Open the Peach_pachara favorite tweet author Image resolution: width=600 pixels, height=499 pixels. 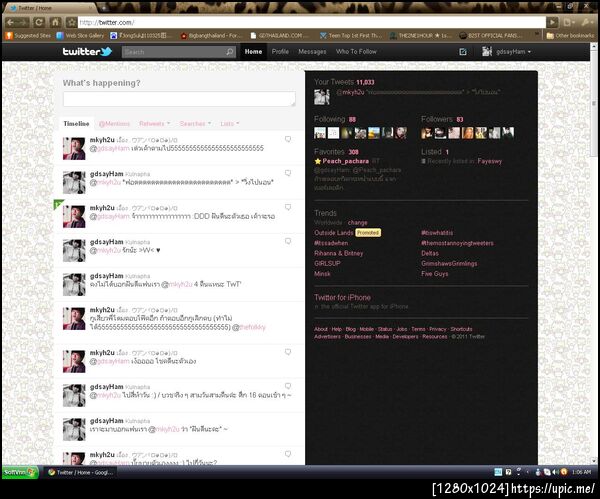(346, 161)
